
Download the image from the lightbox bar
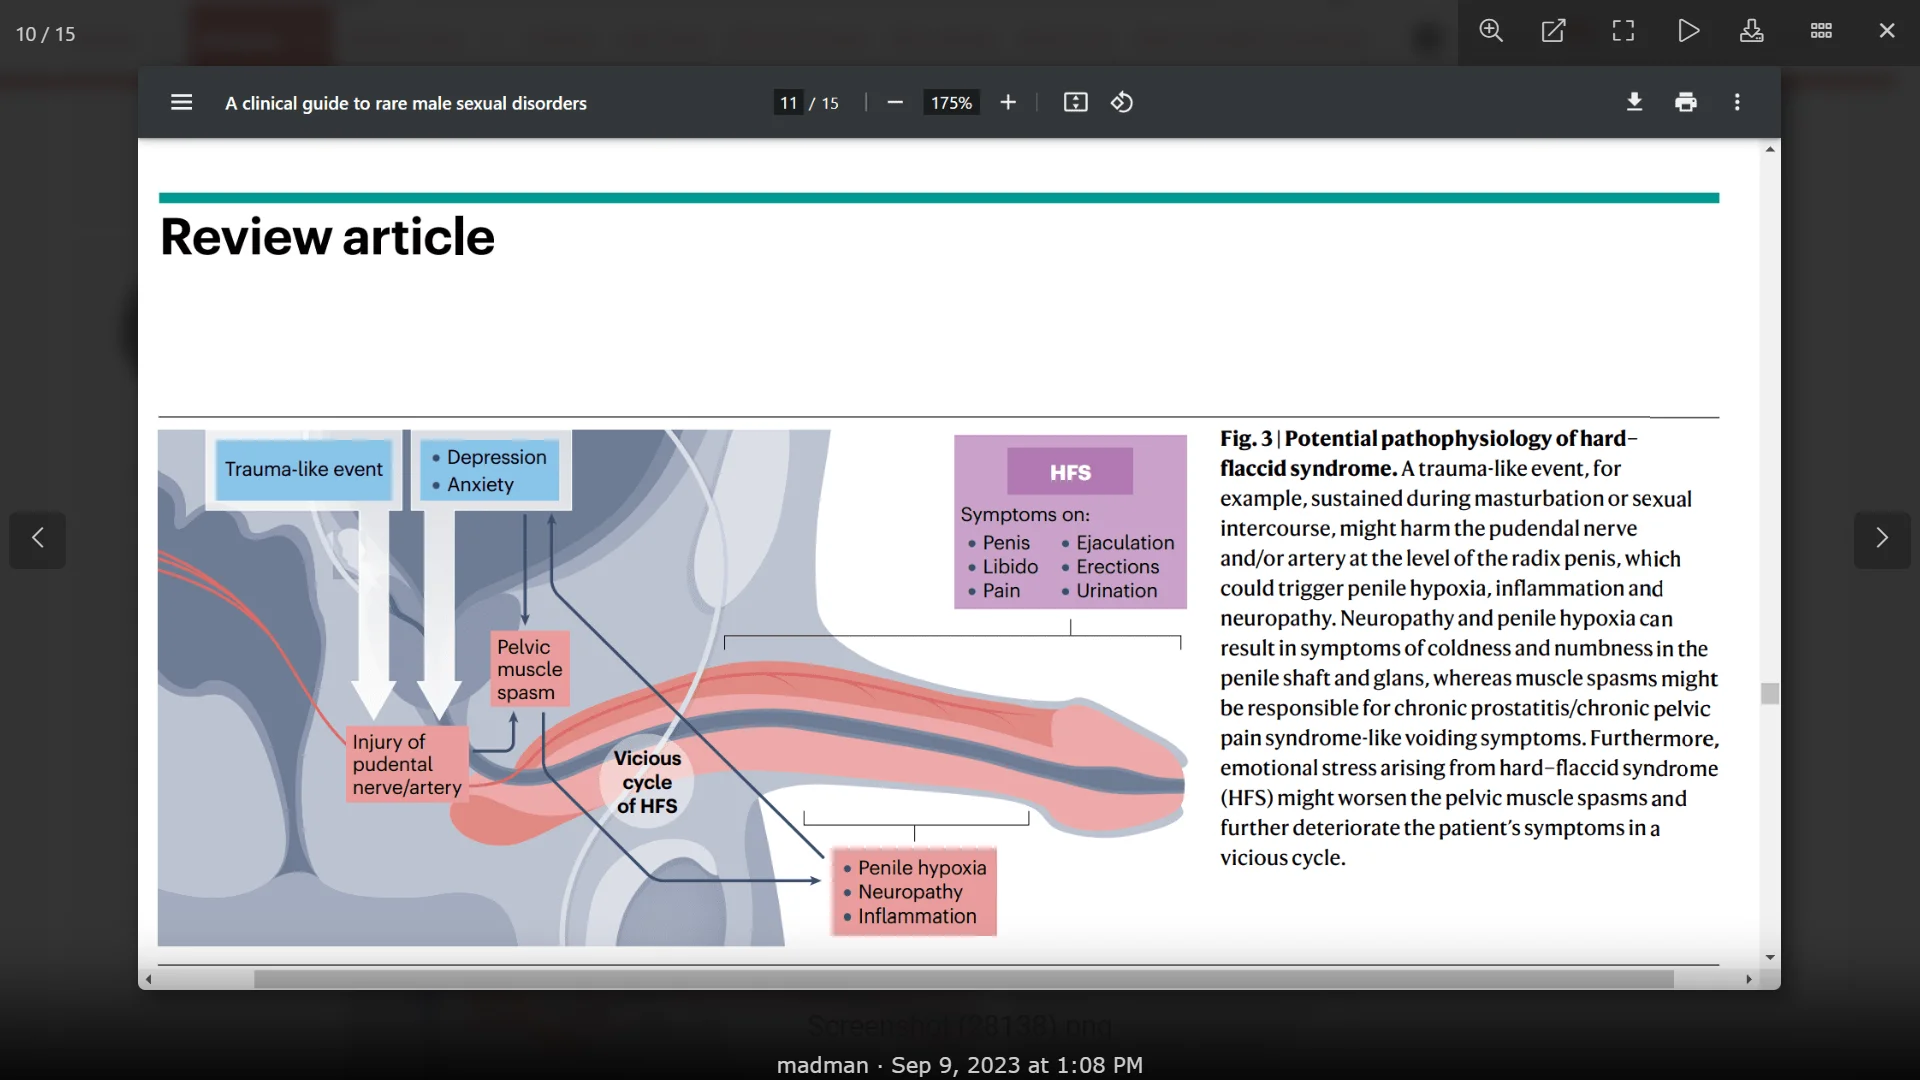click(x=1752, y=31)
